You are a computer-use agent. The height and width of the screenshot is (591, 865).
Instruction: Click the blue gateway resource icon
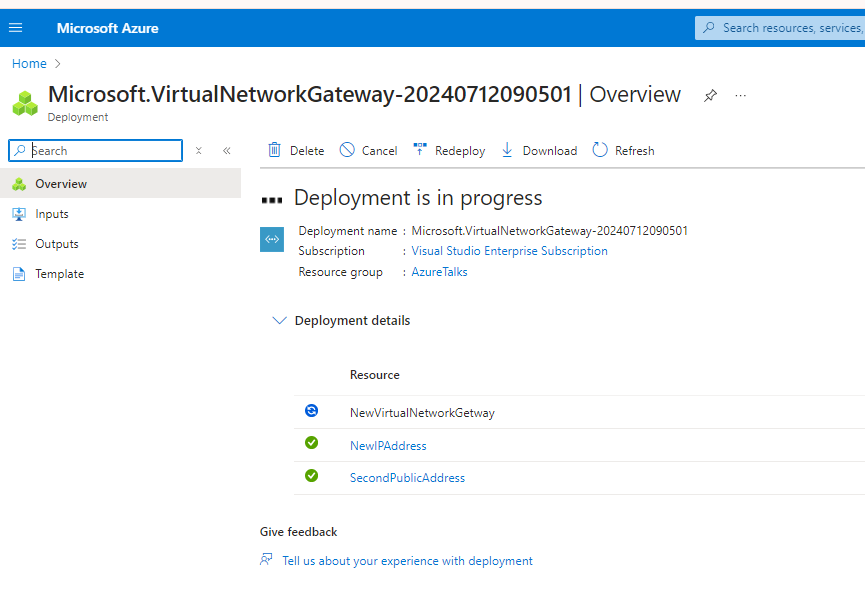272,239
